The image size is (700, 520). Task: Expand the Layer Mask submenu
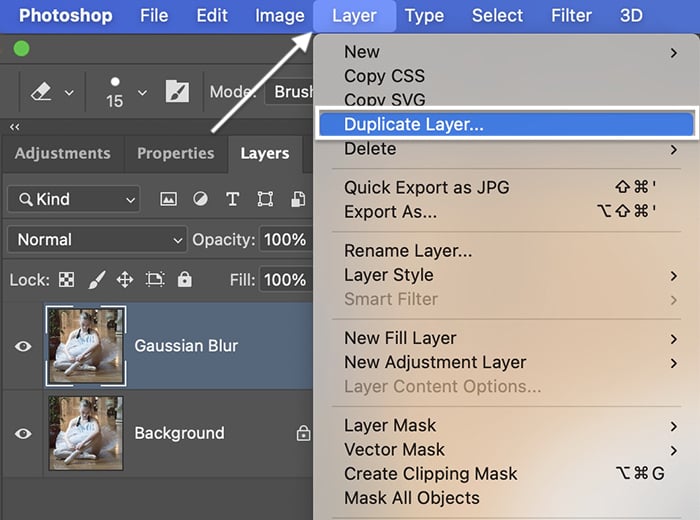pyautogui.click(x=506, y=425)
